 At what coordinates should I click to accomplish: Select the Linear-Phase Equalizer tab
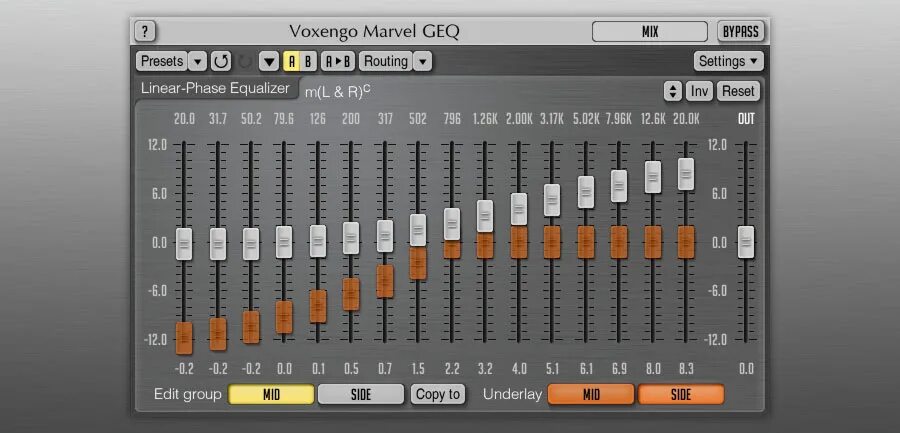tap(215, 88)
